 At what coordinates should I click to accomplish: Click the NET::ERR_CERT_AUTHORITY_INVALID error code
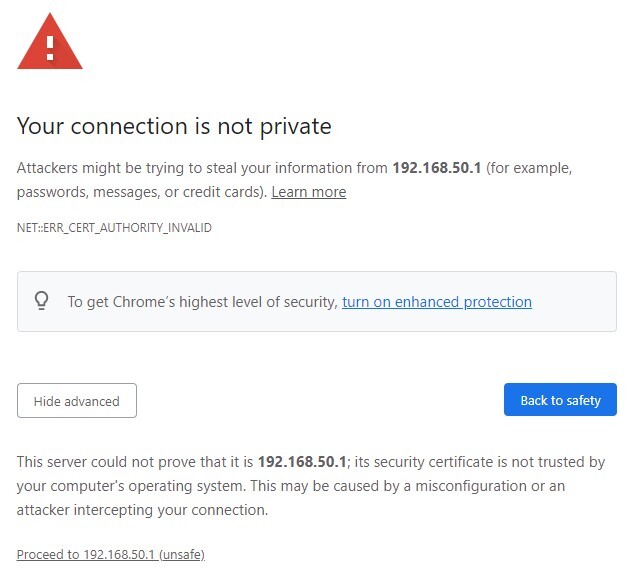pos(114,228)
